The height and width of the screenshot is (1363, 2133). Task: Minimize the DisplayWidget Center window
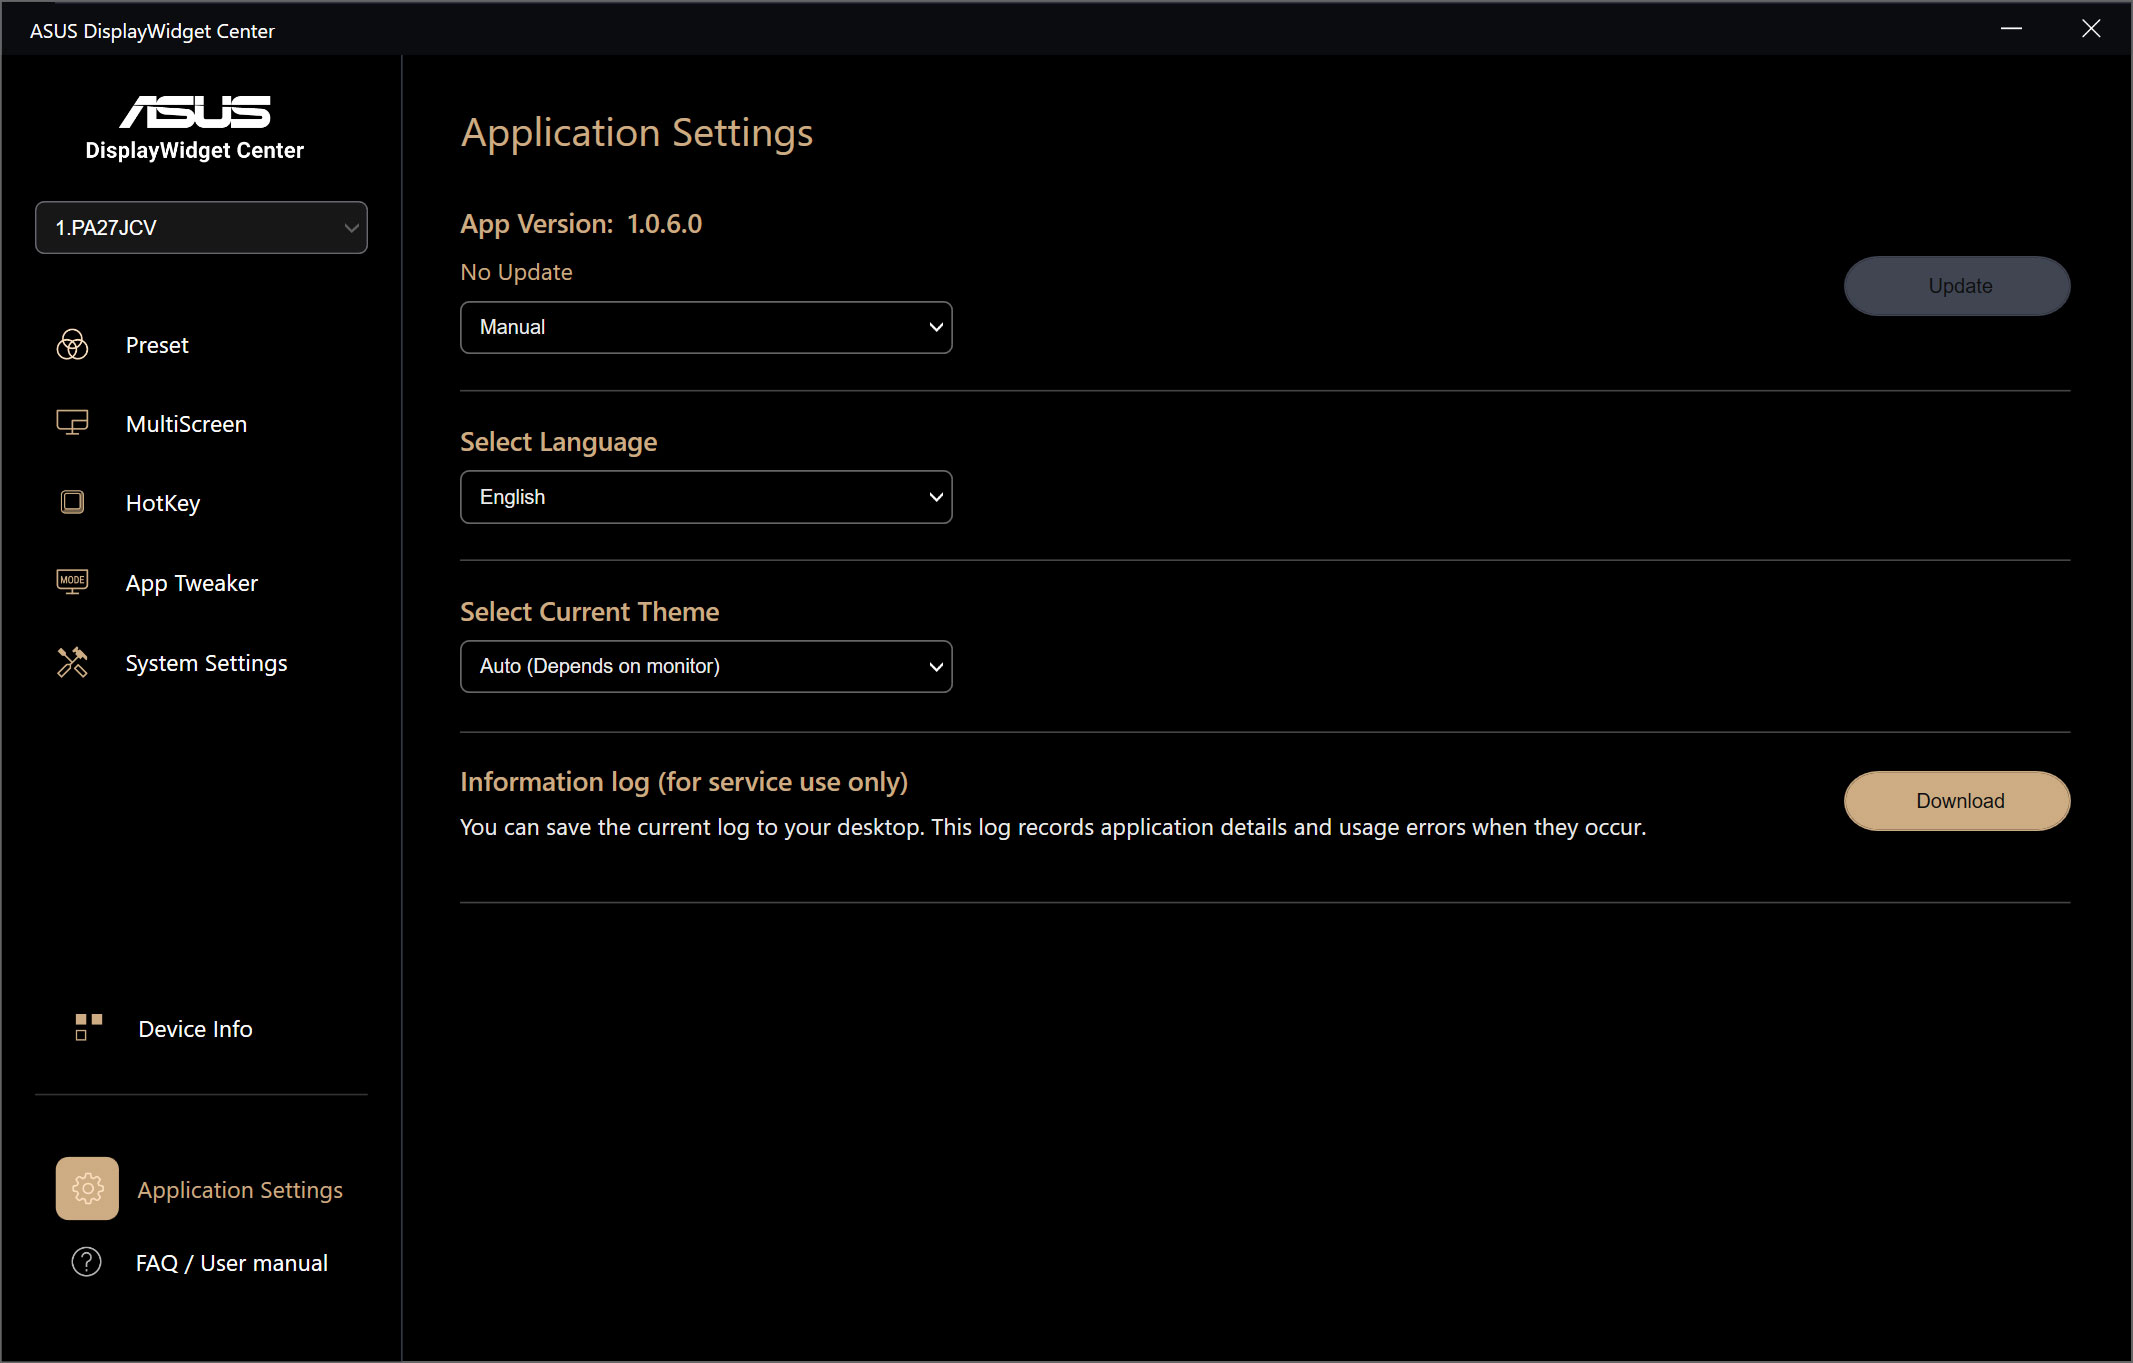tap(2011, 29)
